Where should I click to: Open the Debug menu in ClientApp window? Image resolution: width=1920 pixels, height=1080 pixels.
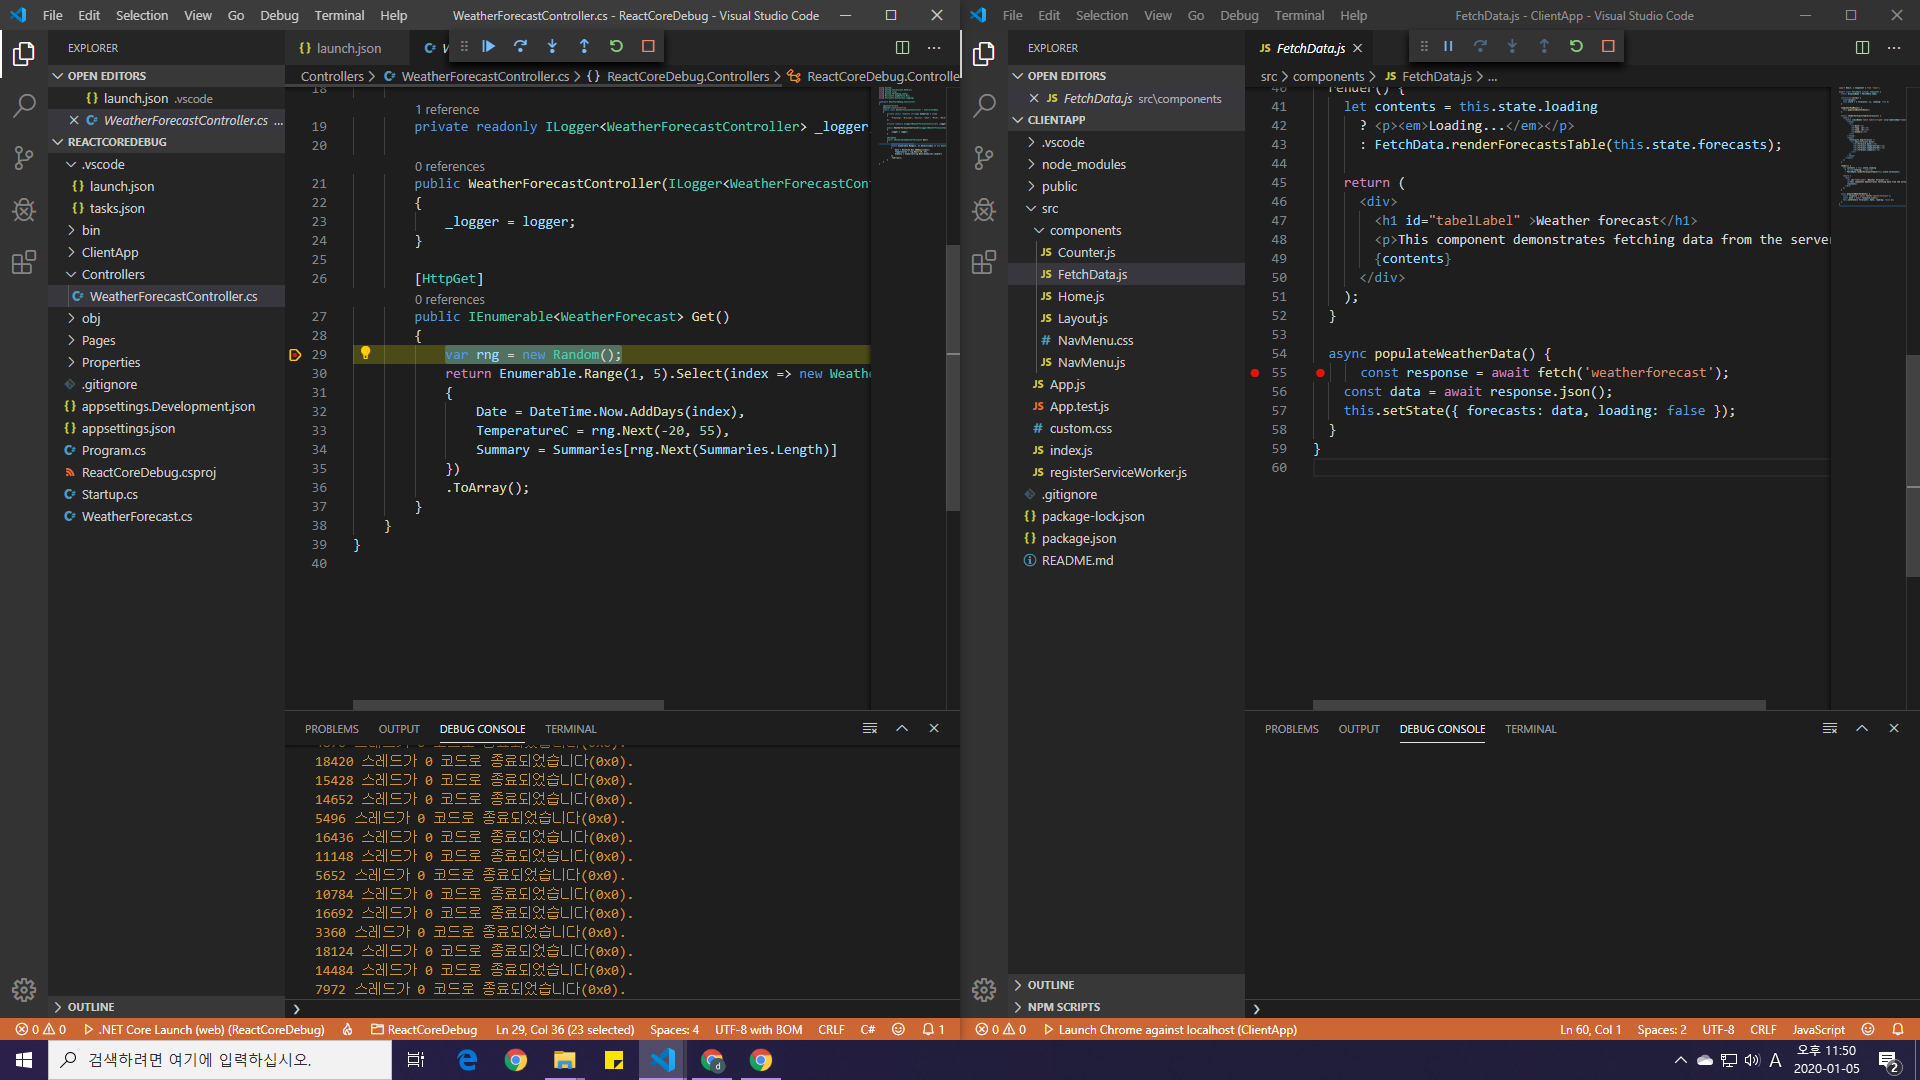coord(1239,15)
